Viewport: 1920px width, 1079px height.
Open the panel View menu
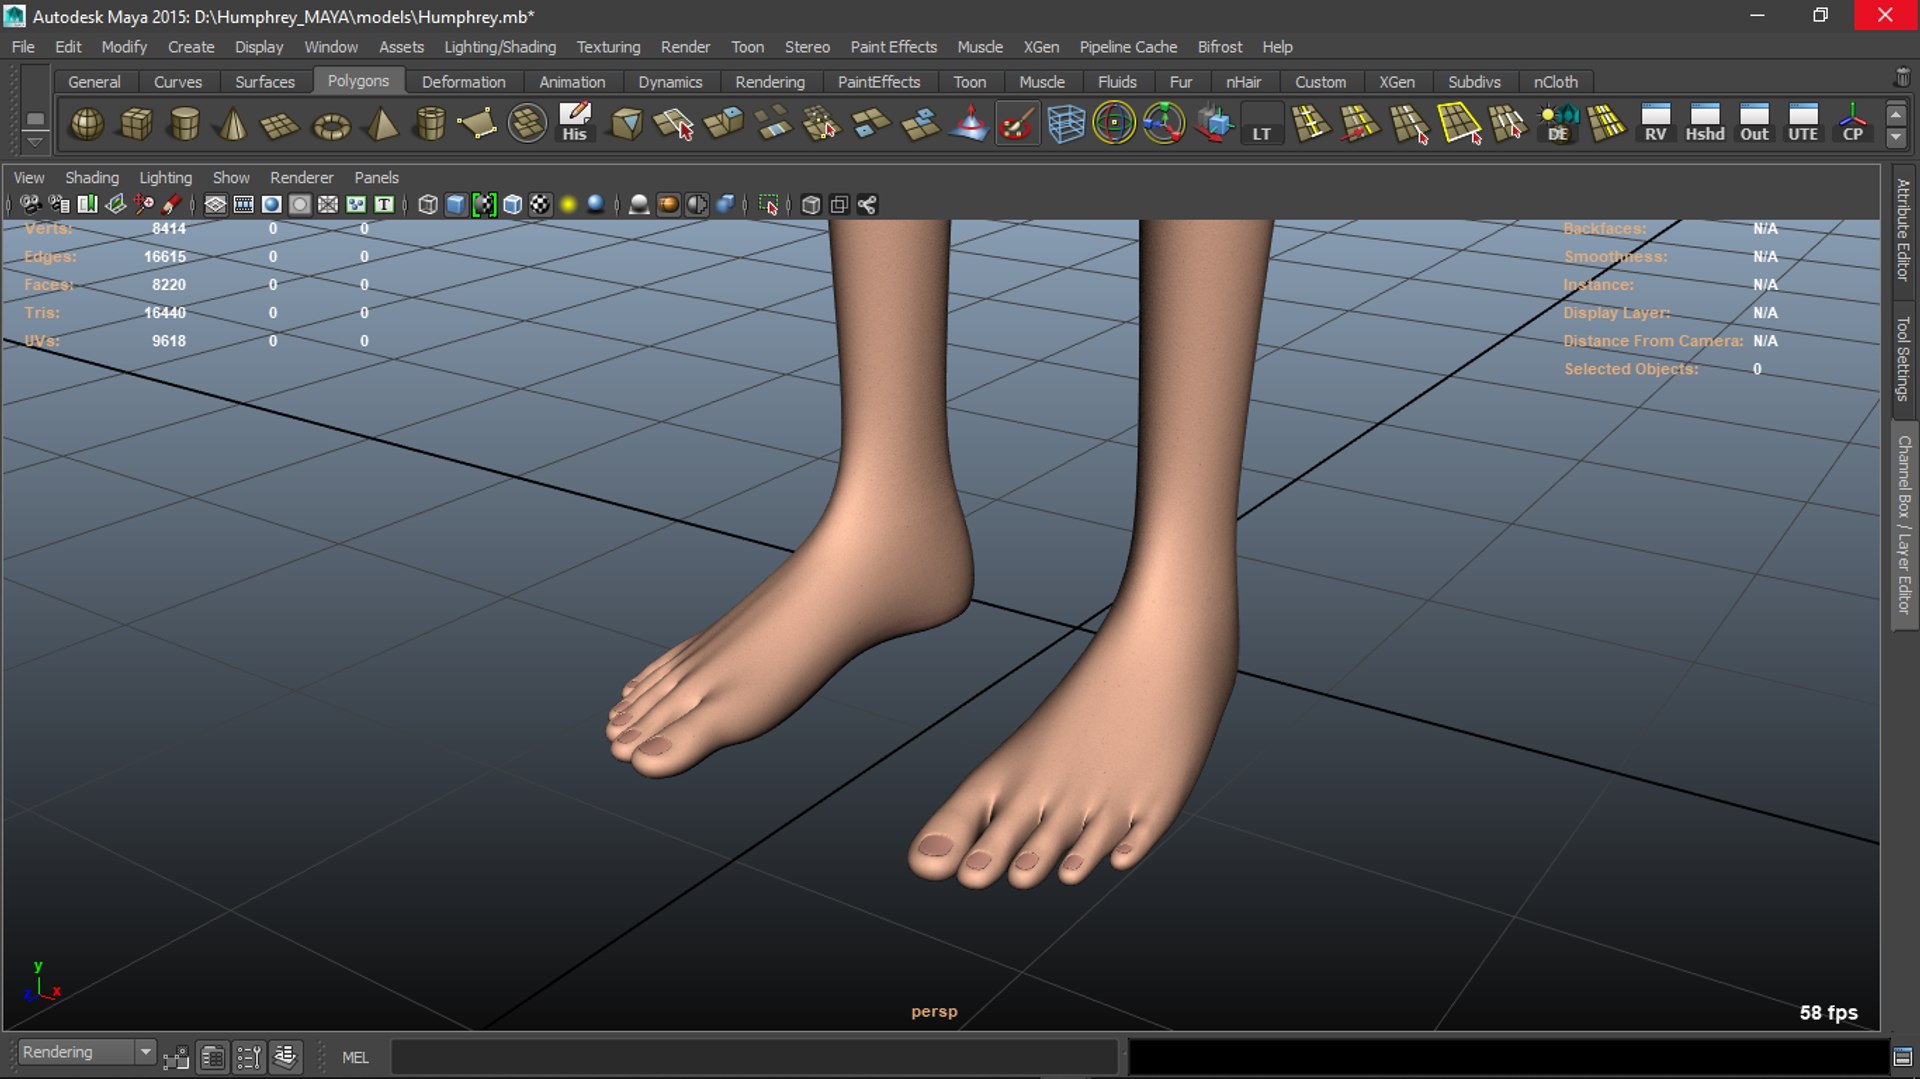pos(29,177)
